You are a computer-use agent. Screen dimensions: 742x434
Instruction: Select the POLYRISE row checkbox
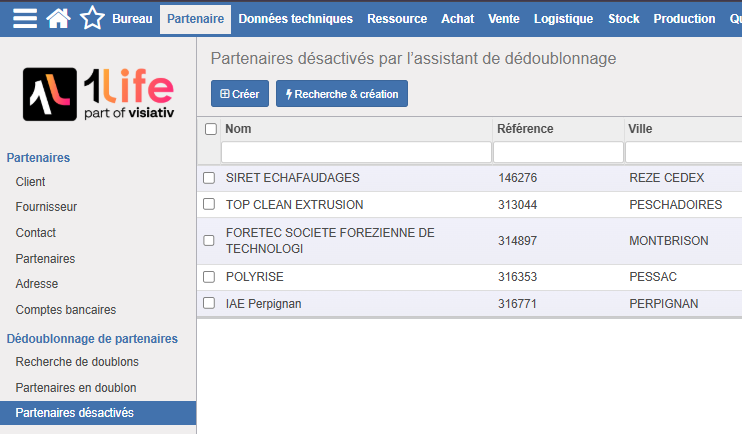(209, 277)
